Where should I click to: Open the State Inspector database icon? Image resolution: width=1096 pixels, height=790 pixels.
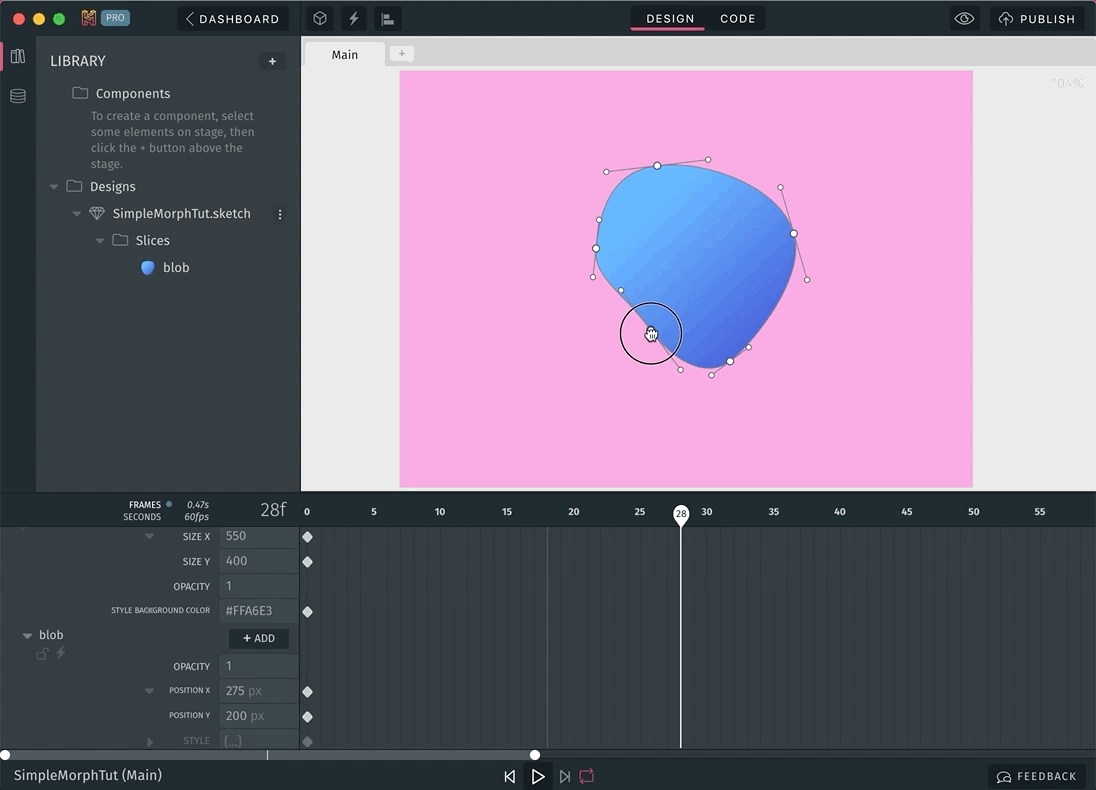click(18, 96)
